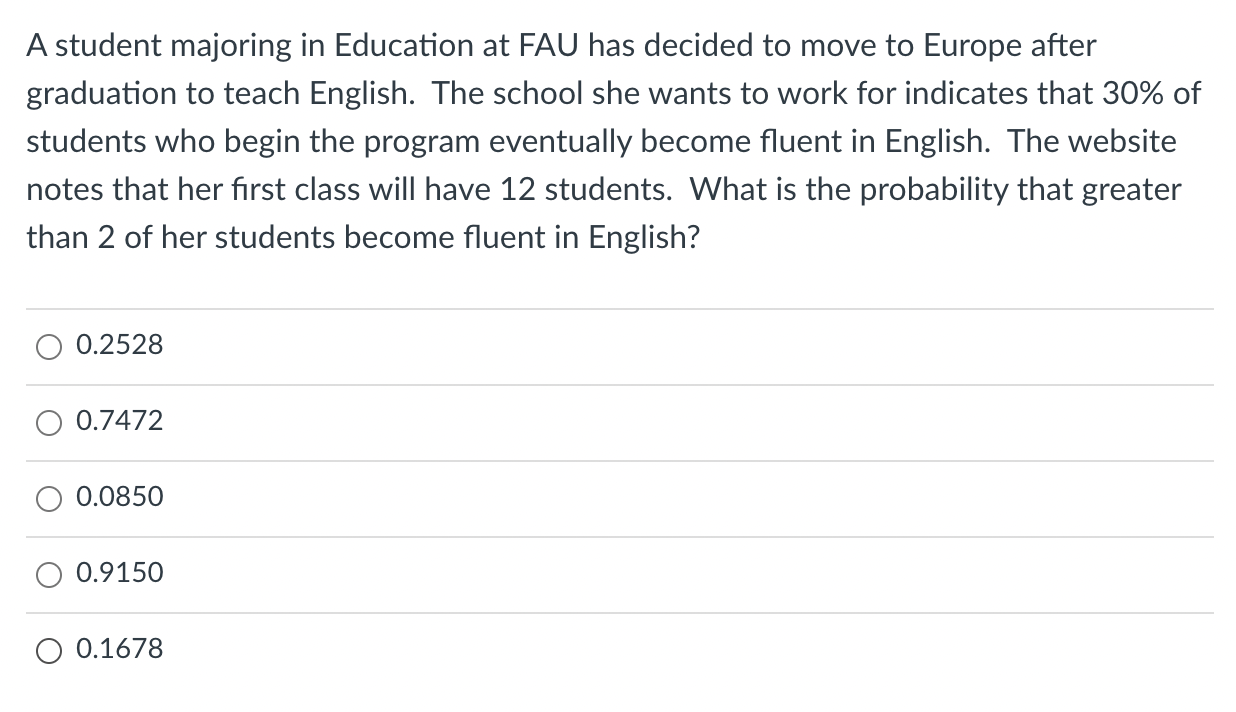1236x712 pixels.
Task: Click the 0.9150 answer label text
Action: click(119, 574)
